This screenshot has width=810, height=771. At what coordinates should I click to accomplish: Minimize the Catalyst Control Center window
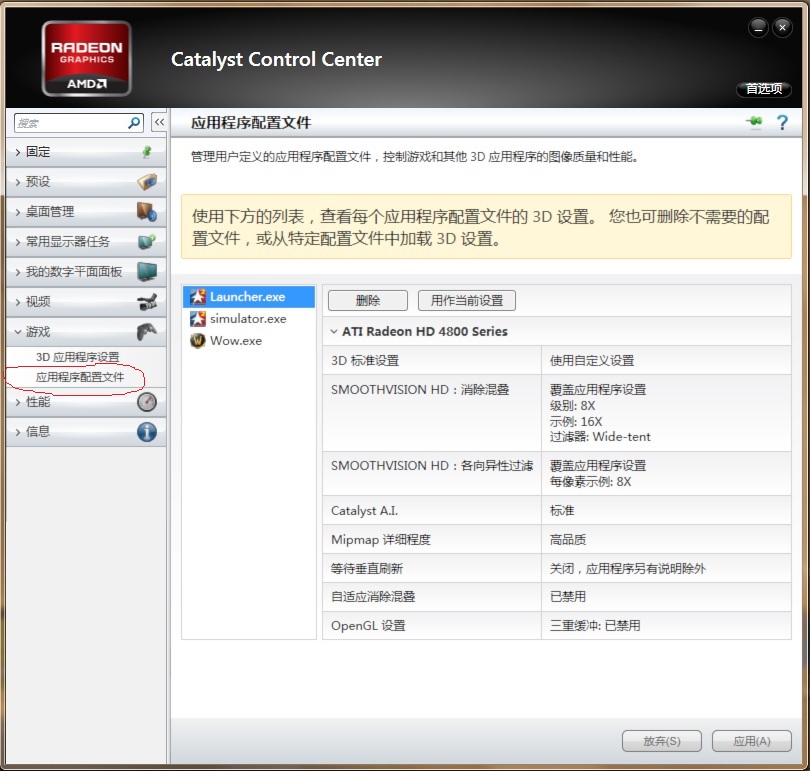coord(758,27)
